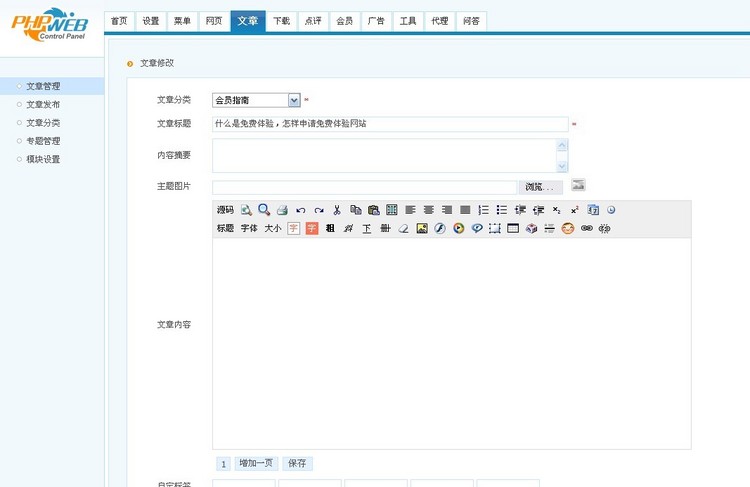This screenshot has height=487, width=750.
Task: Click the image picker icon beside 浏览
Action: pyautogui.click(x=578, y=185)
